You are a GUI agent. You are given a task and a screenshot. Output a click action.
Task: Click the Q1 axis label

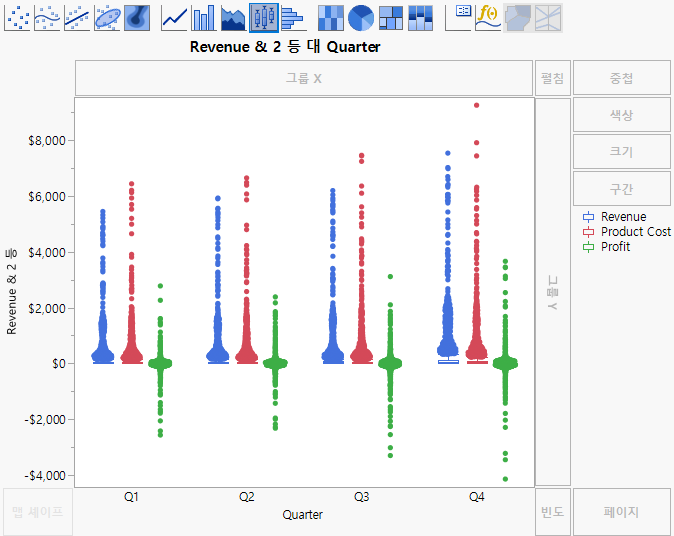pos(131,497)
